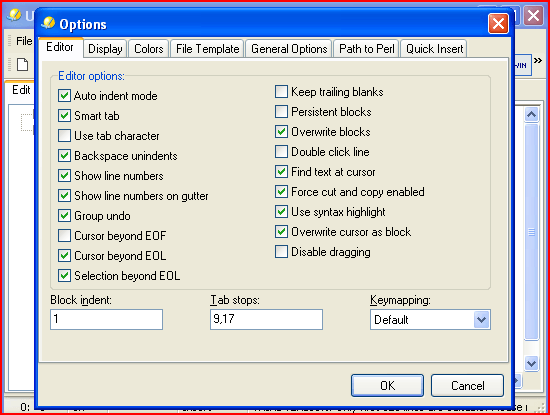Click the Cancel button
Image resolution: width=550 pixels, height=415 pixels.
[x=467, y=386]
